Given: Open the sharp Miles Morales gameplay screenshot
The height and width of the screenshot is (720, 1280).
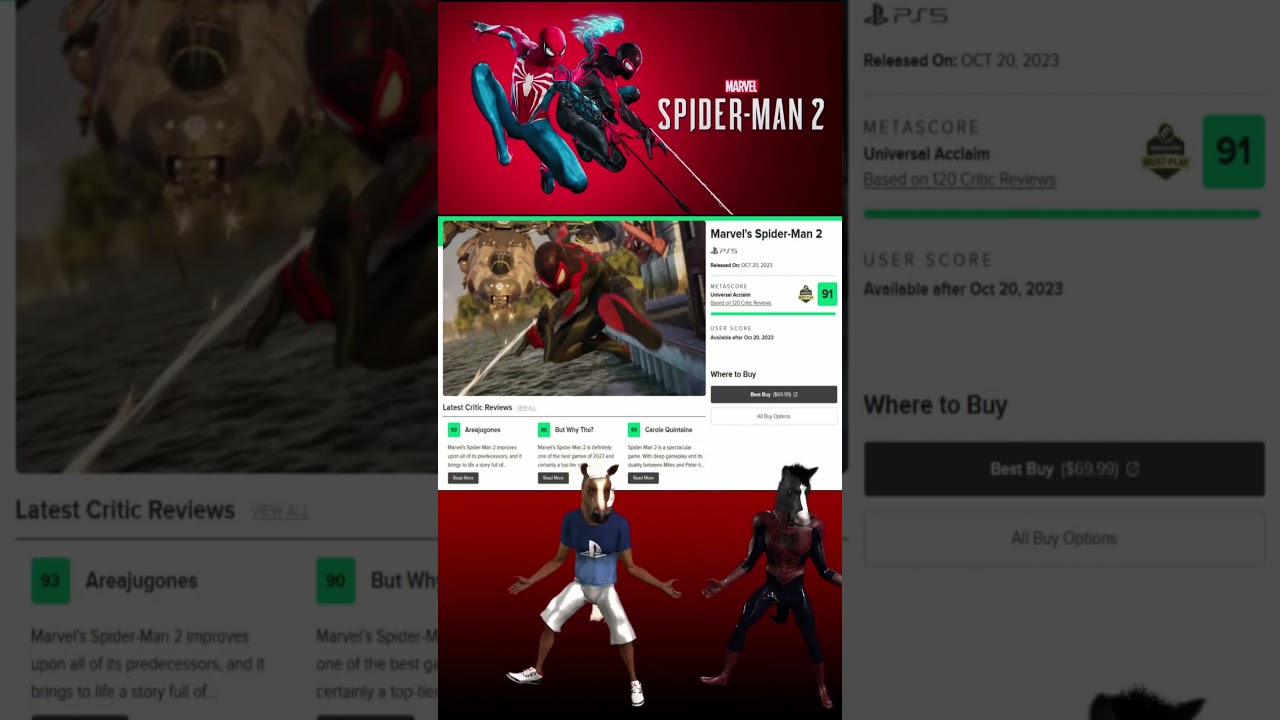Looking at the screenshot, I should (x=574, y=309).
